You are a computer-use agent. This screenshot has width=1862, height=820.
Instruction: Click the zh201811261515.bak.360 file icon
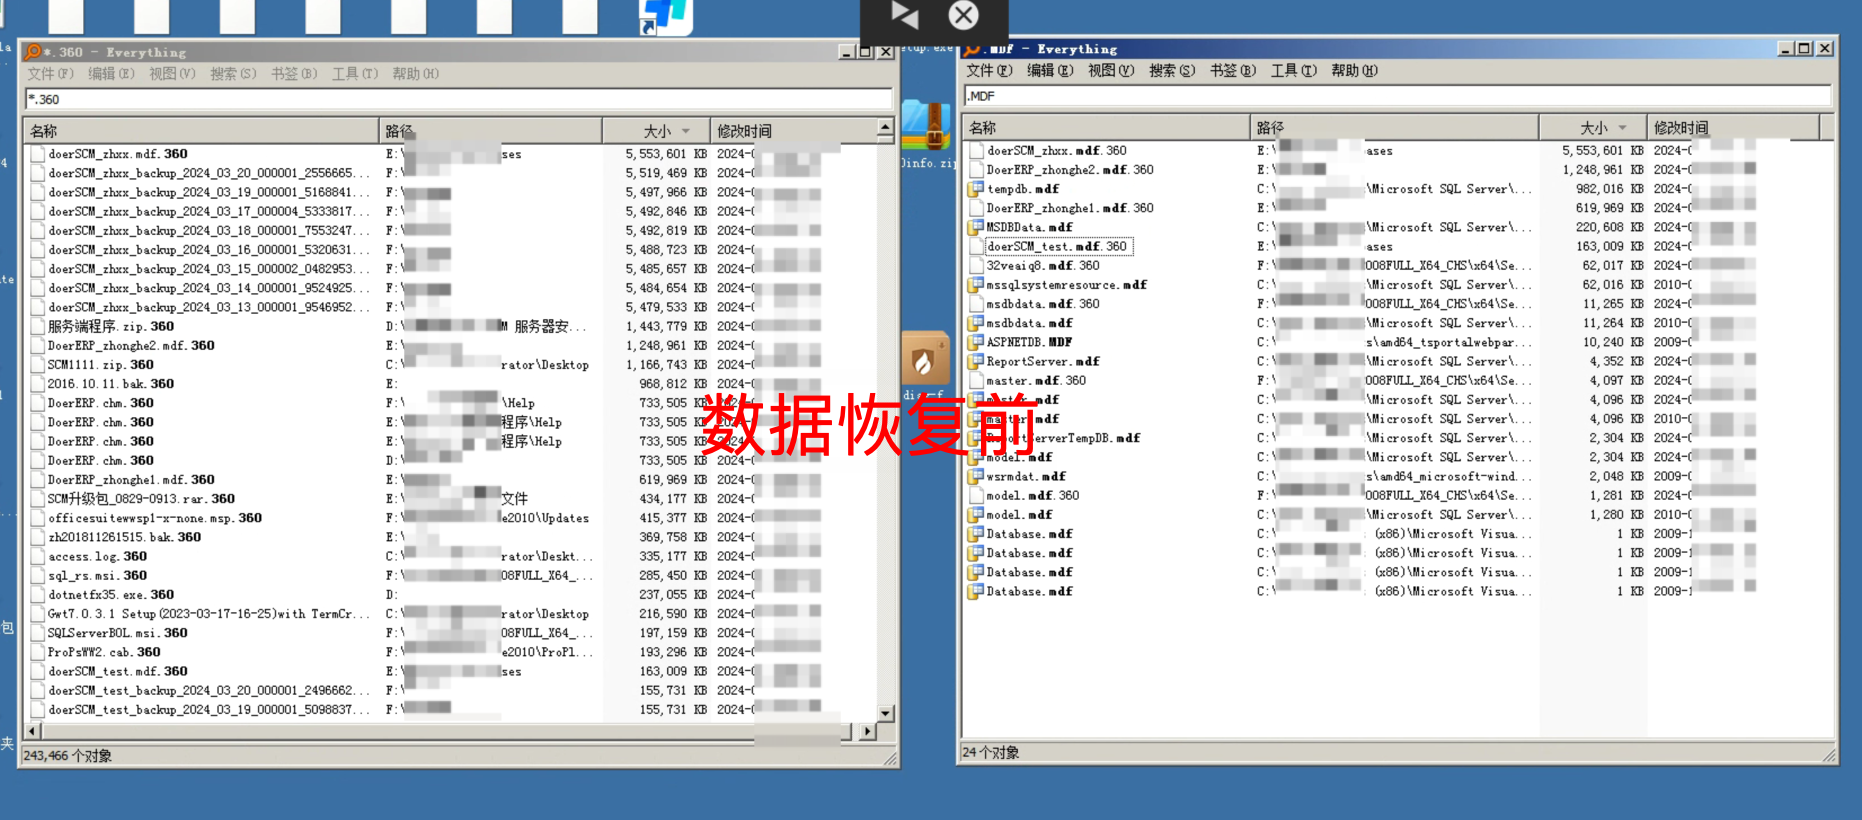pyautogui.click(x=38, y=537)
